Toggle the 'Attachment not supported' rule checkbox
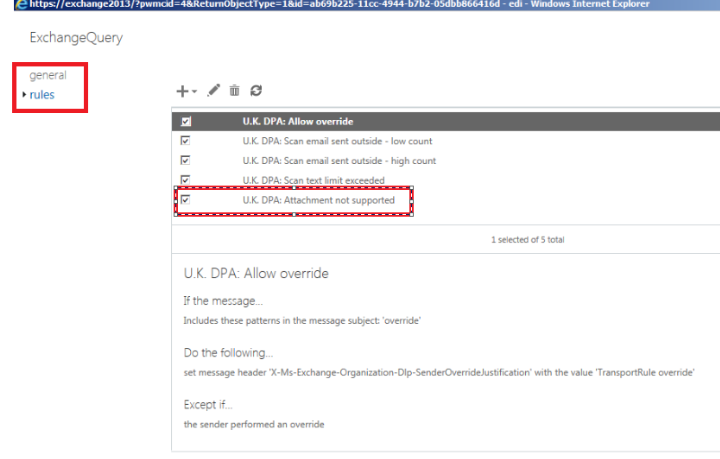Viewport: 720px width, 459px height. 184,200
